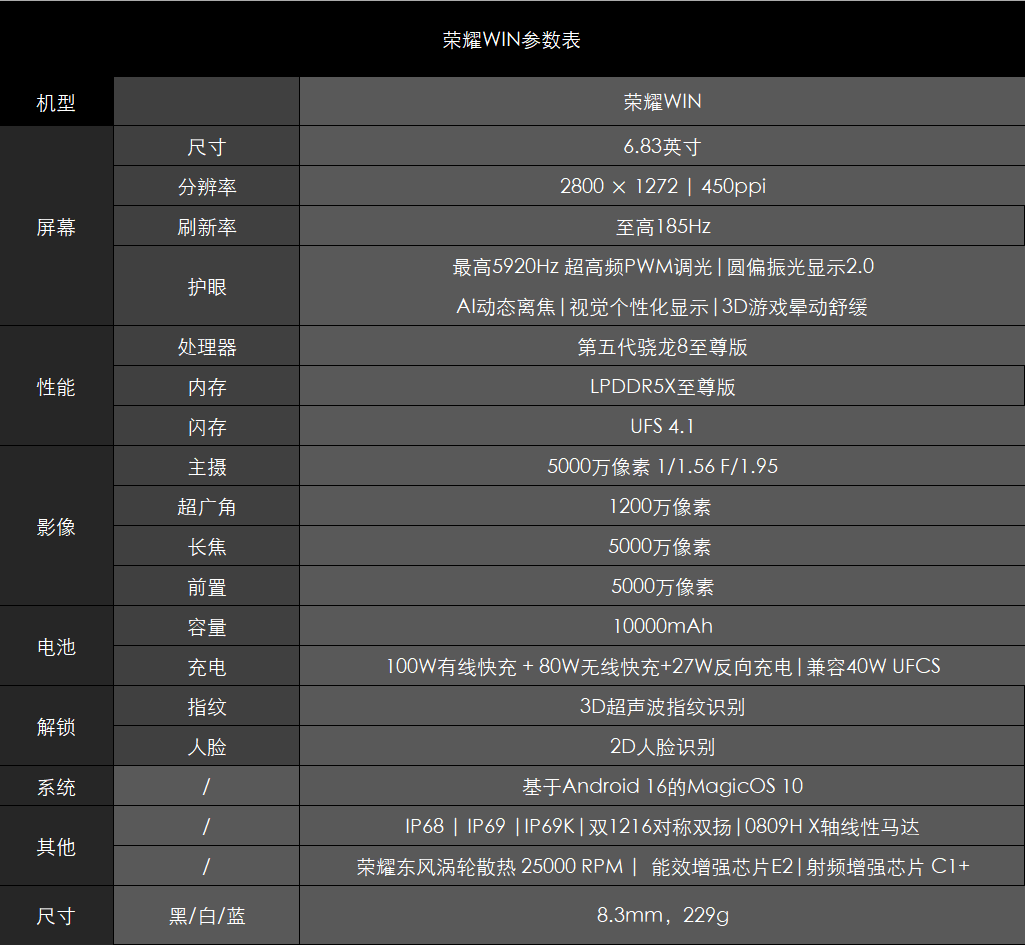Click the 10000mAh battery capacity value
The height and width of the screenshot is (945, 1025).
click(x=662, y=627)
